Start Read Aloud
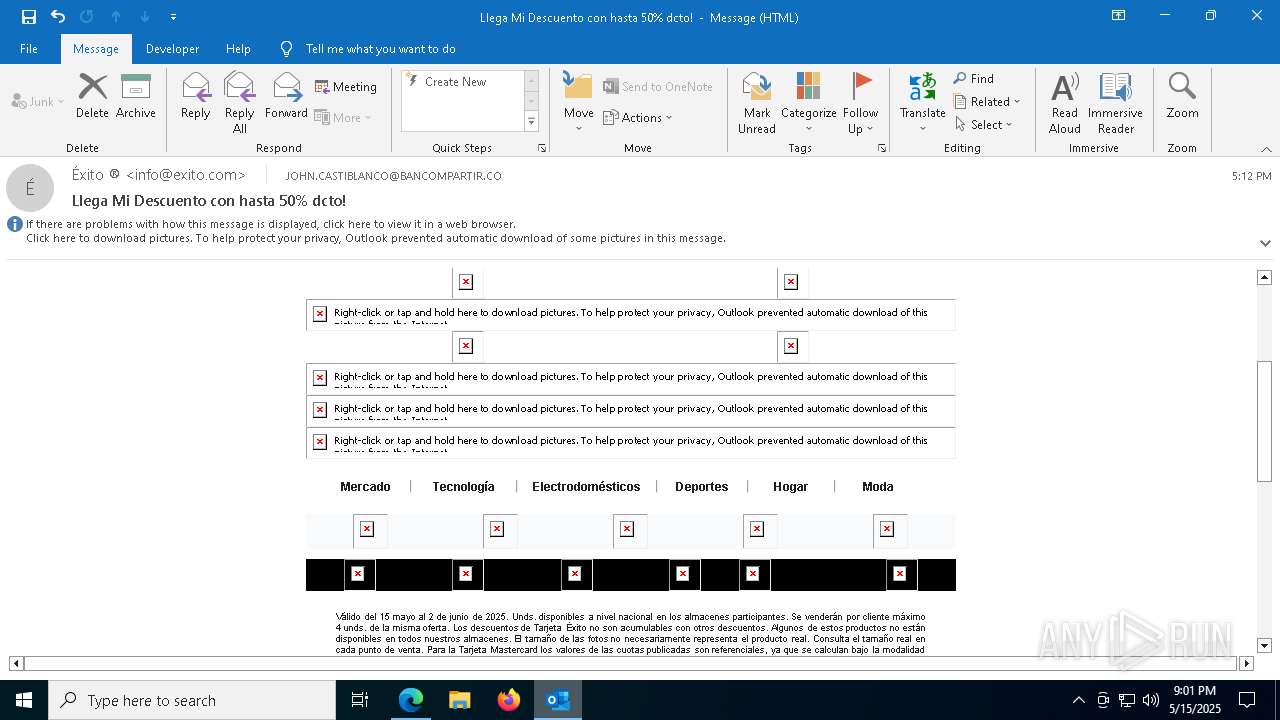The height and width of the screenshot is (720, 1280). tap(1065, 102)
